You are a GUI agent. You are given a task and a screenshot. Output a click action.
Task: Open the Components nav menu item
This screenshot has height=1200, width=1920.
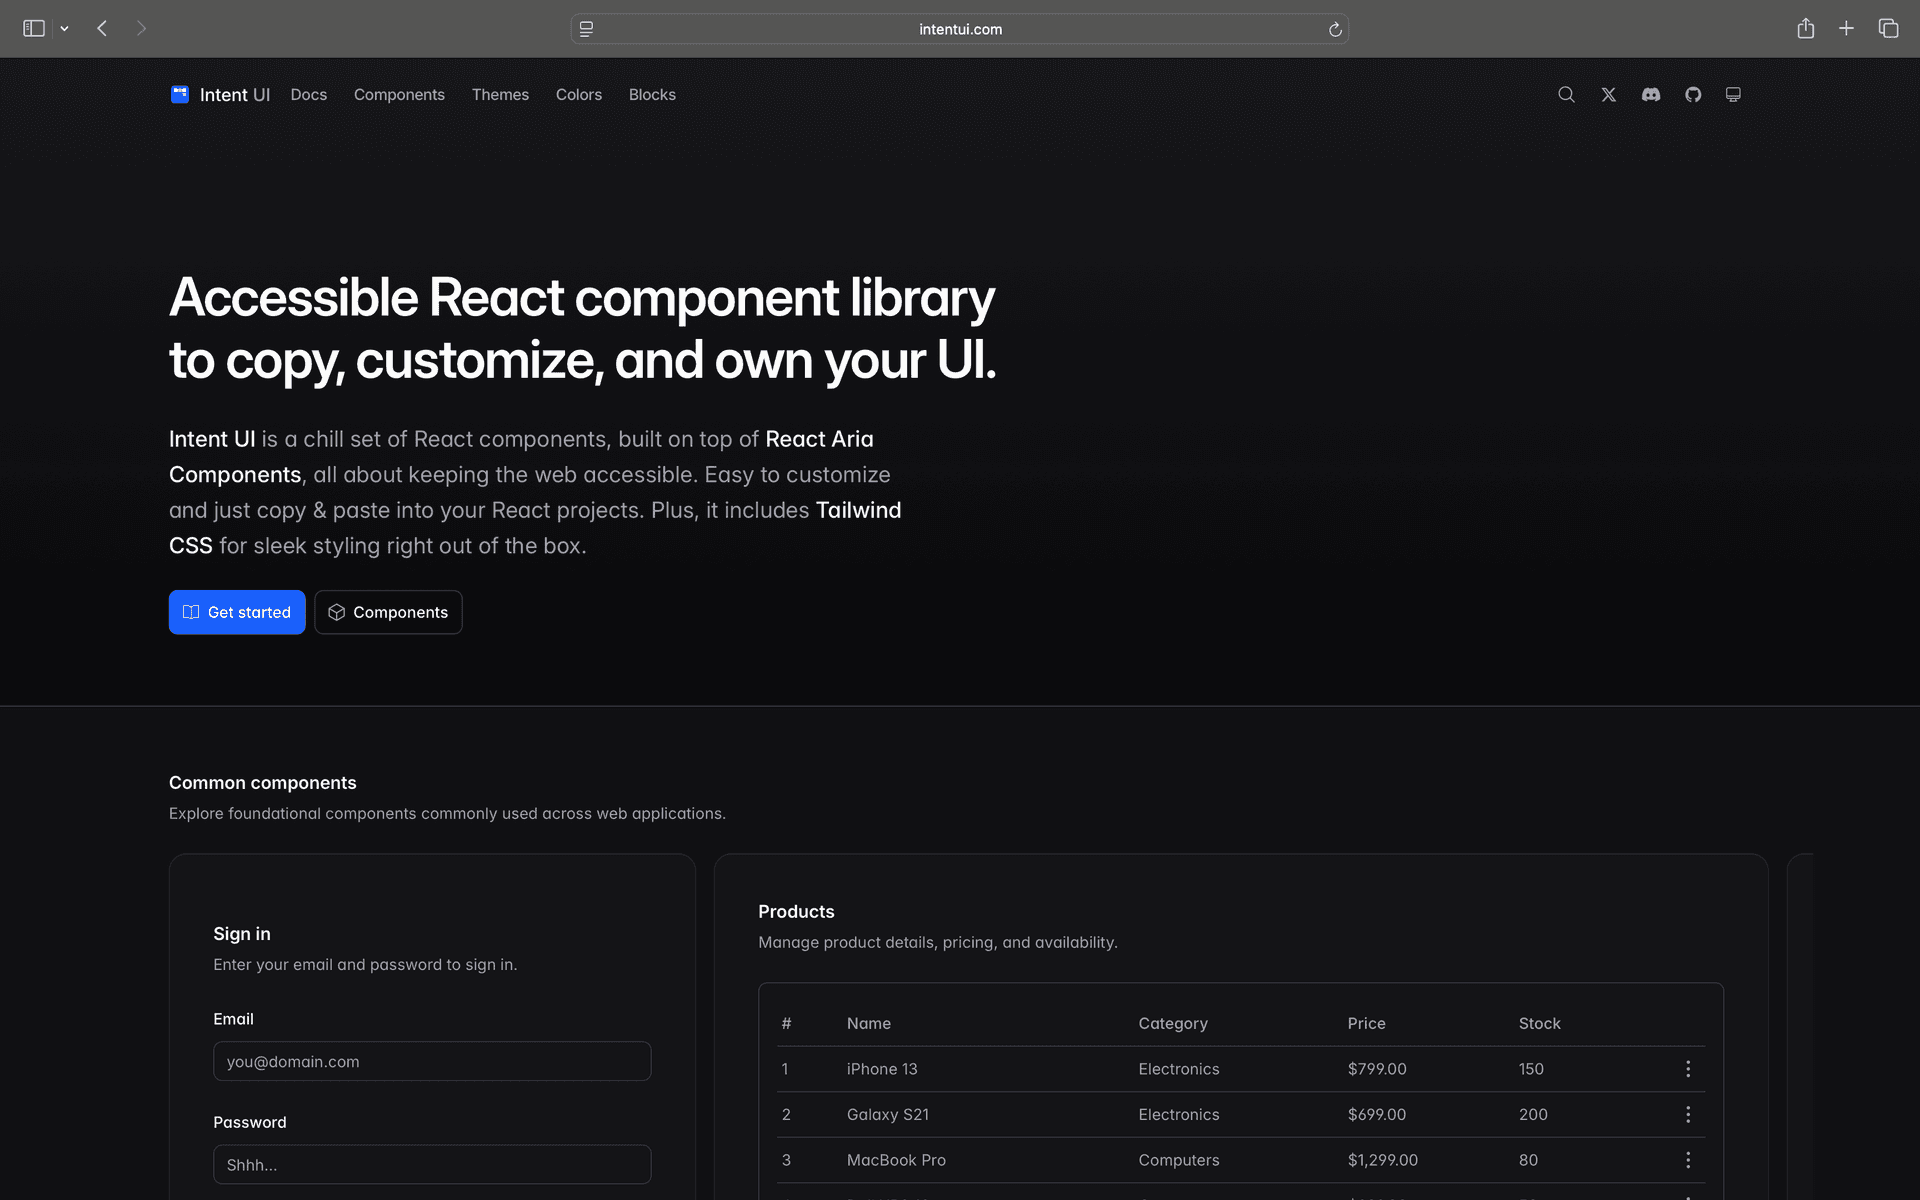point(399,94)
